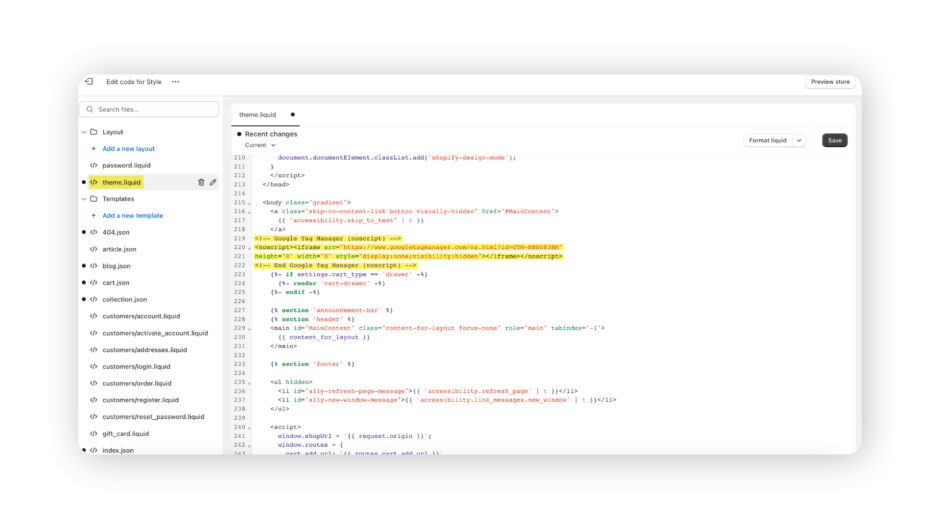The height and width of the screenshot is (529, 940).
Task: Fold the main tag at line 229
Action: 250,329
